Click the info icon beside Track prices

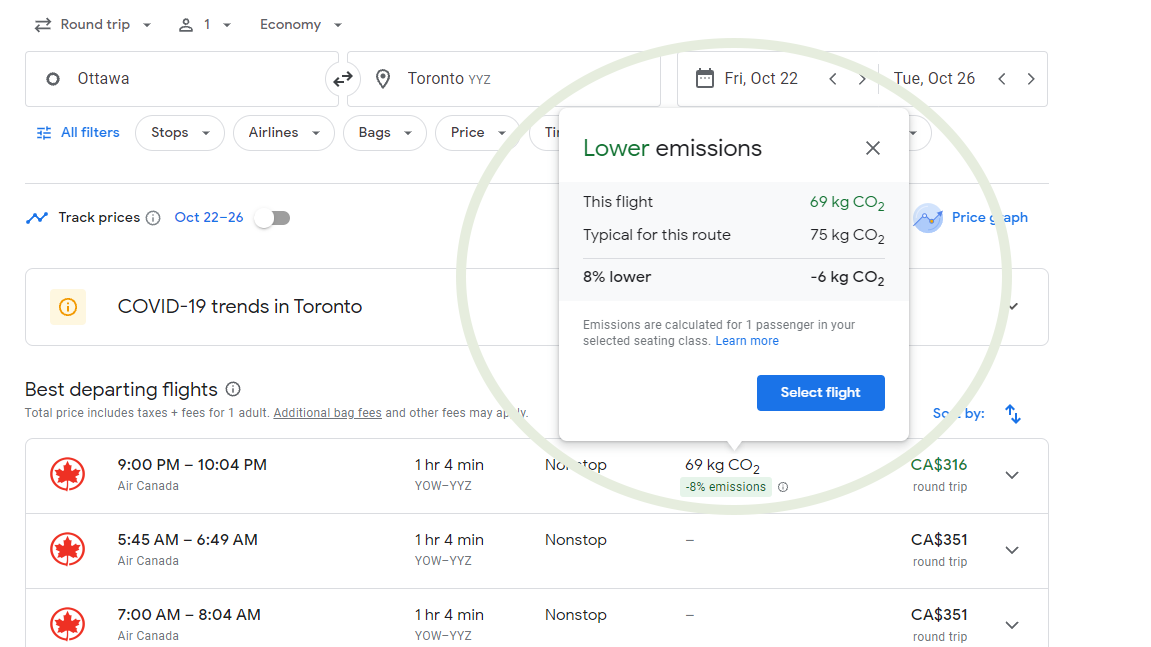[153, 218]
